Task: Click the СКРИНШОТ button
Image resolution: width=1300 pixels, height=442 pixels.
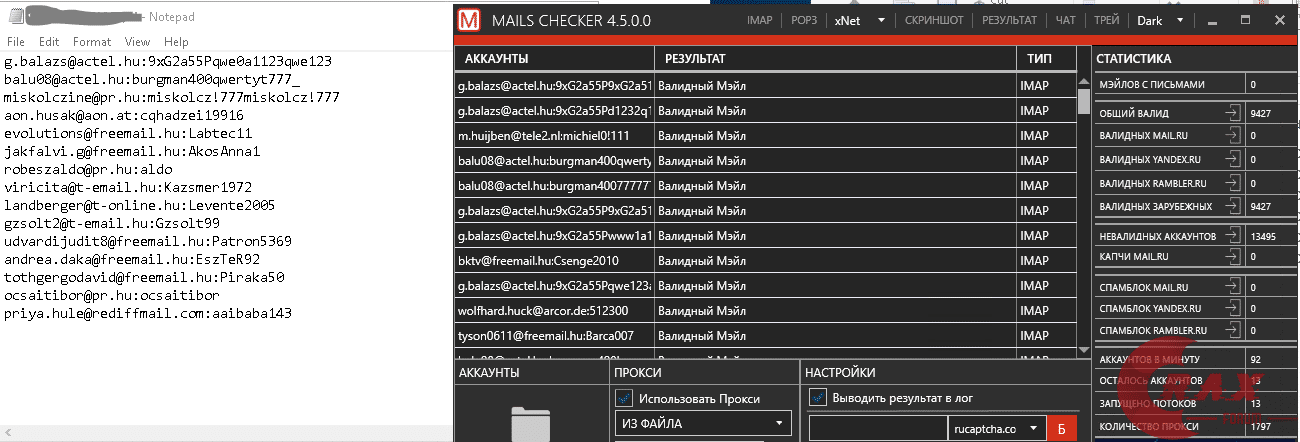Action: (935, 20)
